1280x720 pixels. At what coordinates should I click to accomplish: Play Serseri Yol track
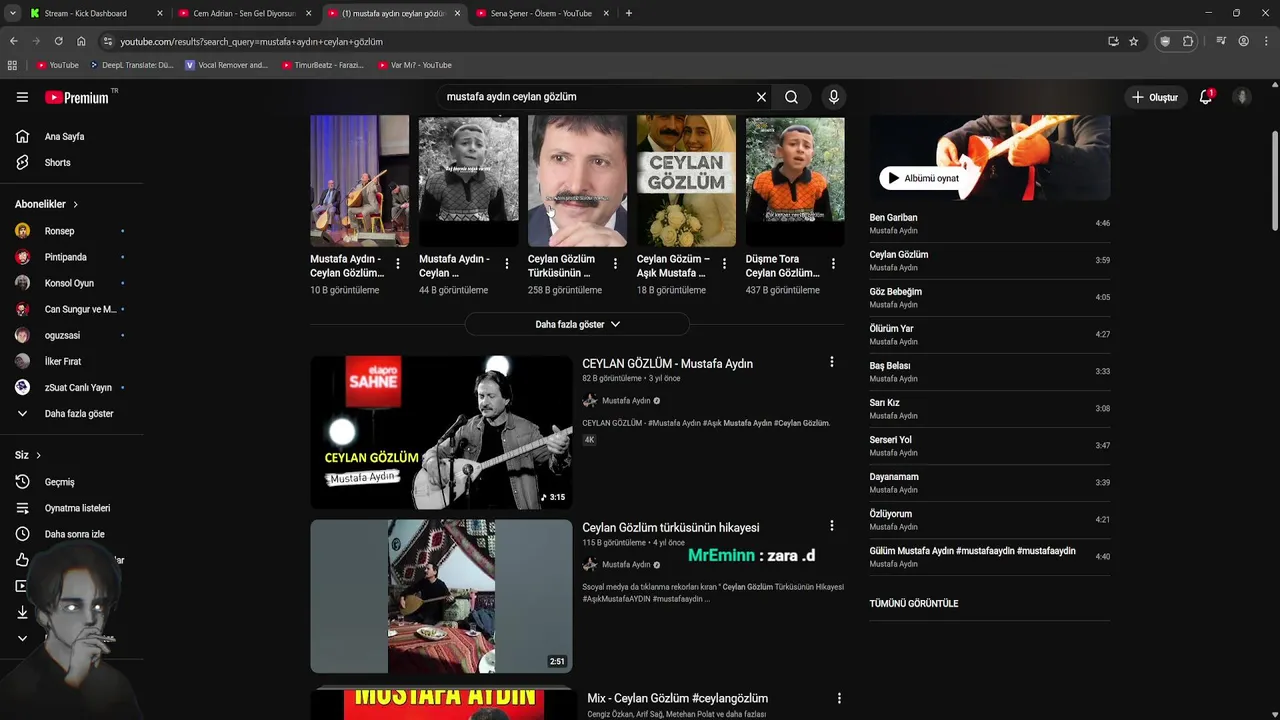coord(990,446)
